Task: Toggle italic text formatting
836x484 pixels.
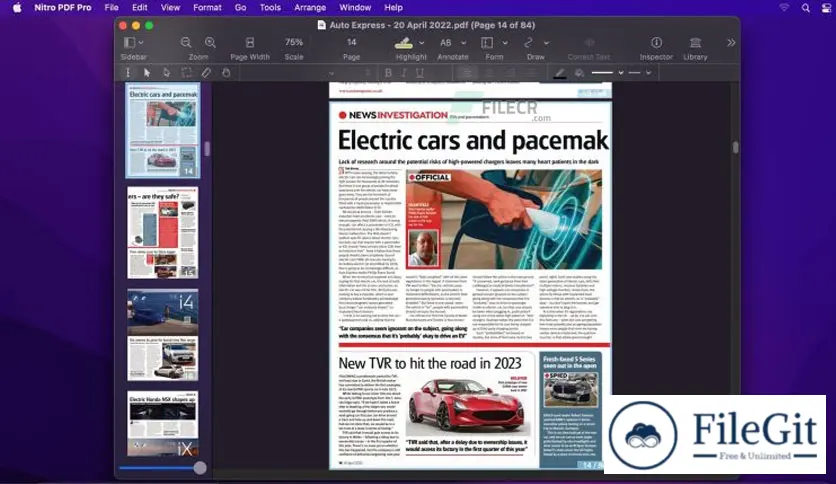Action: (x=404, y=73)
